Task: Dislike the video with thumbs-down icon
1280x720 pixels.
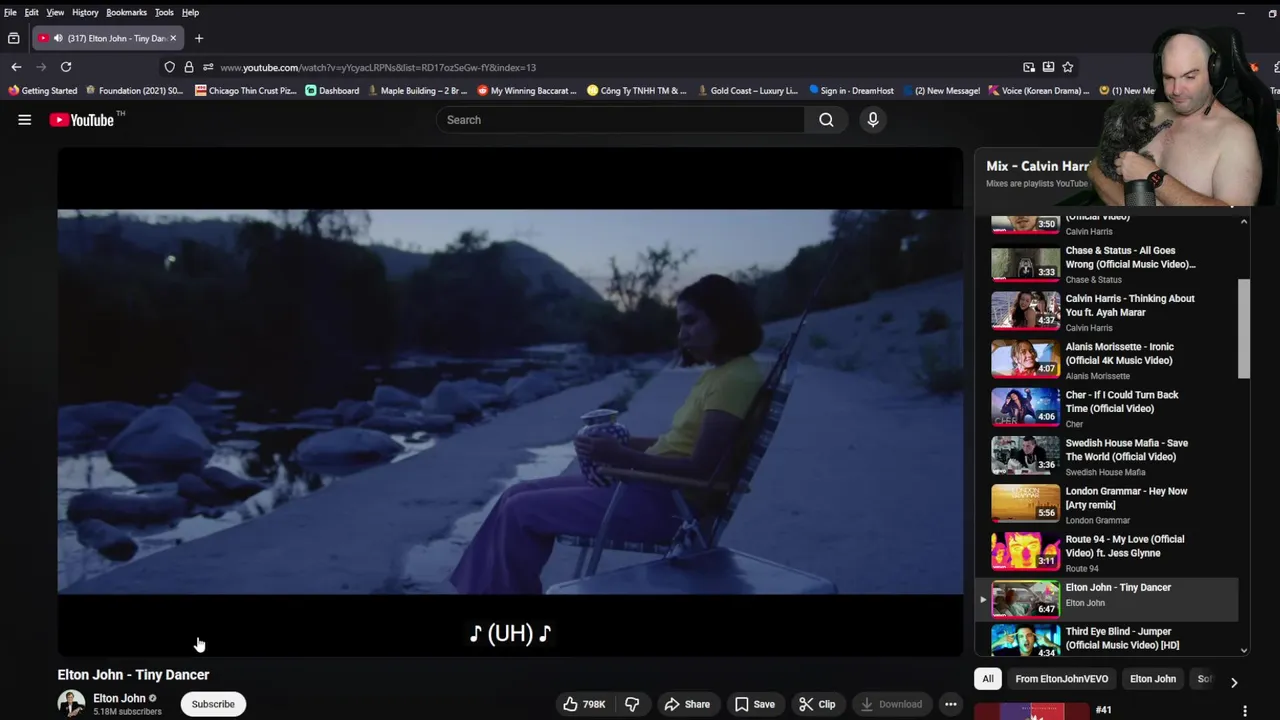Action: coord(632,704)
